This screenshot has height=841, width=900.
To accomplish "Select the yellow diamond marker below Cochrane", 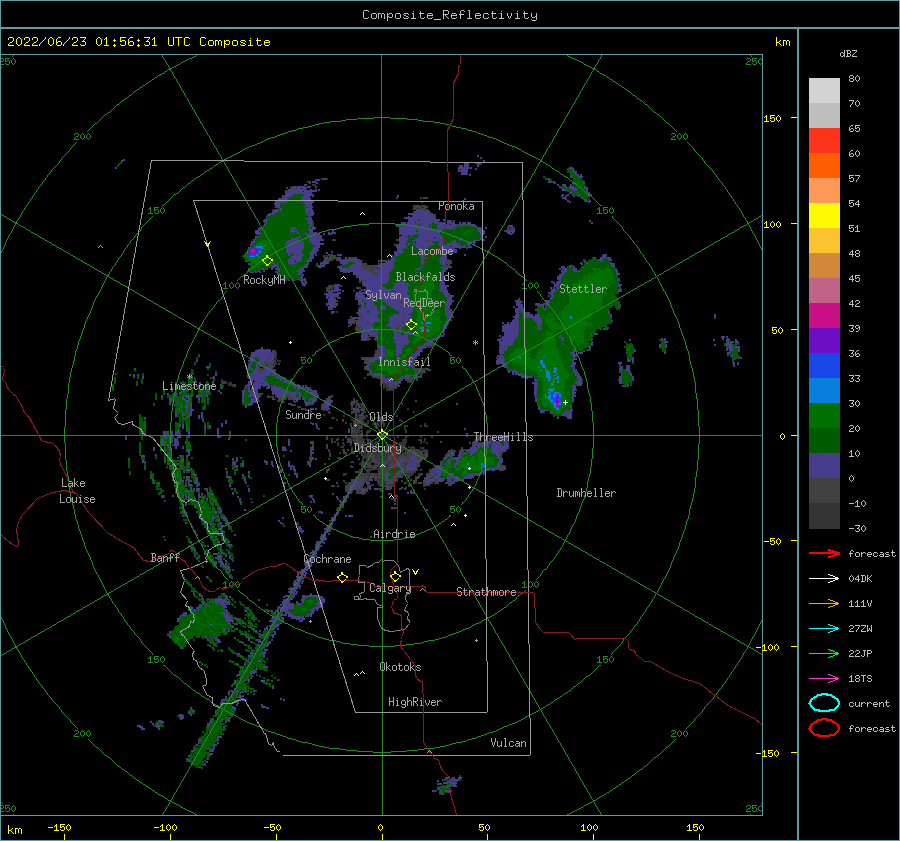I will (x=342, y=577).
